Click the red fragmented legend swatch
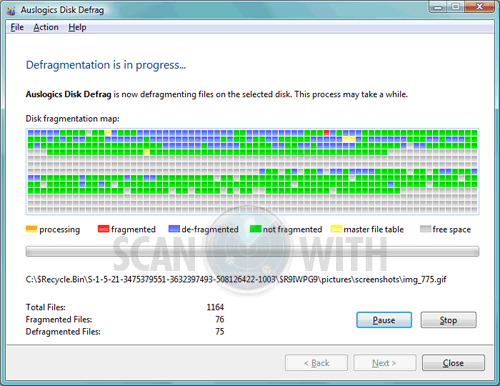The height and width of the screenshot is (386, 500). tap(103, 229)
